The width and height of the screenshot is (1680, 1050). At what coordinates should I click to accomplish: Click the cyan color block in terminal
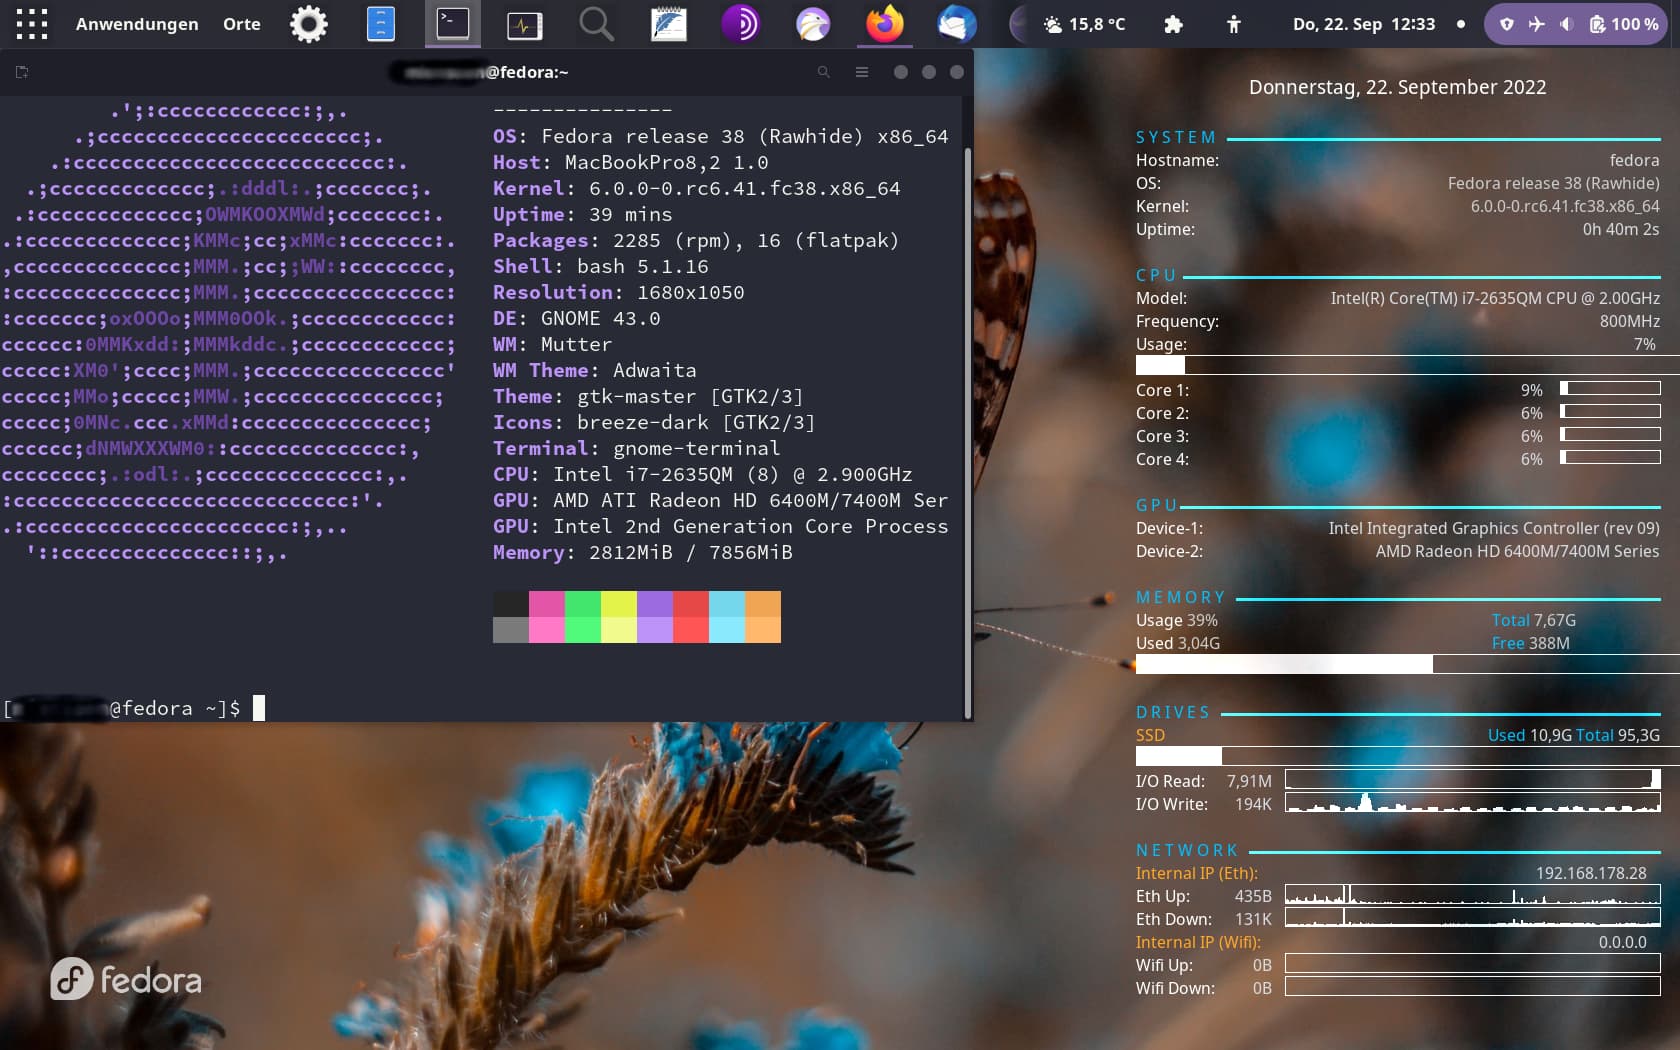click(727, 617)
